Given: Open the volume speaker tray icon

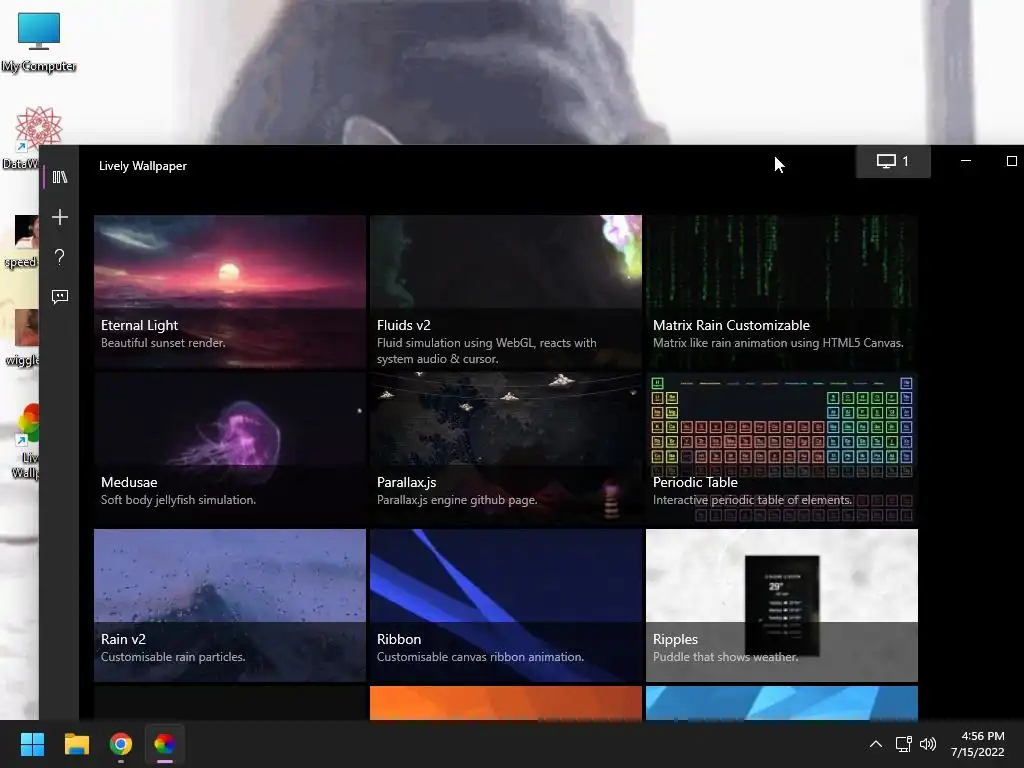Looking at the screenshot, I should [x=927, y=744].
